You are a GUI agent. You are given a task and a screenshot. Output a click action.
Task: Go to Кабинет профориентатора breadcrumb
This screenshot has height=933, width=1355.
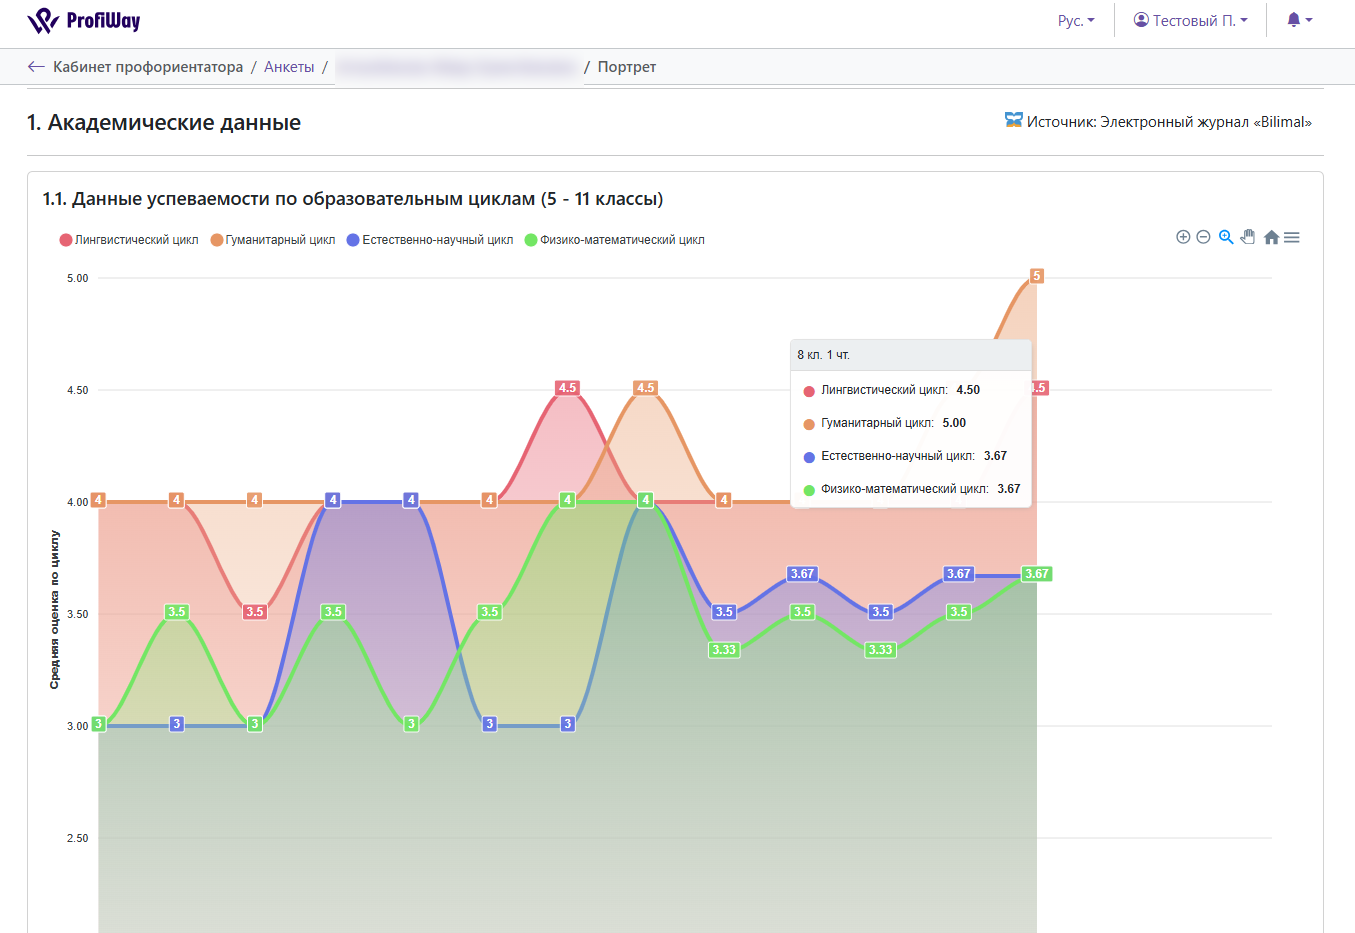coord(148,67)
